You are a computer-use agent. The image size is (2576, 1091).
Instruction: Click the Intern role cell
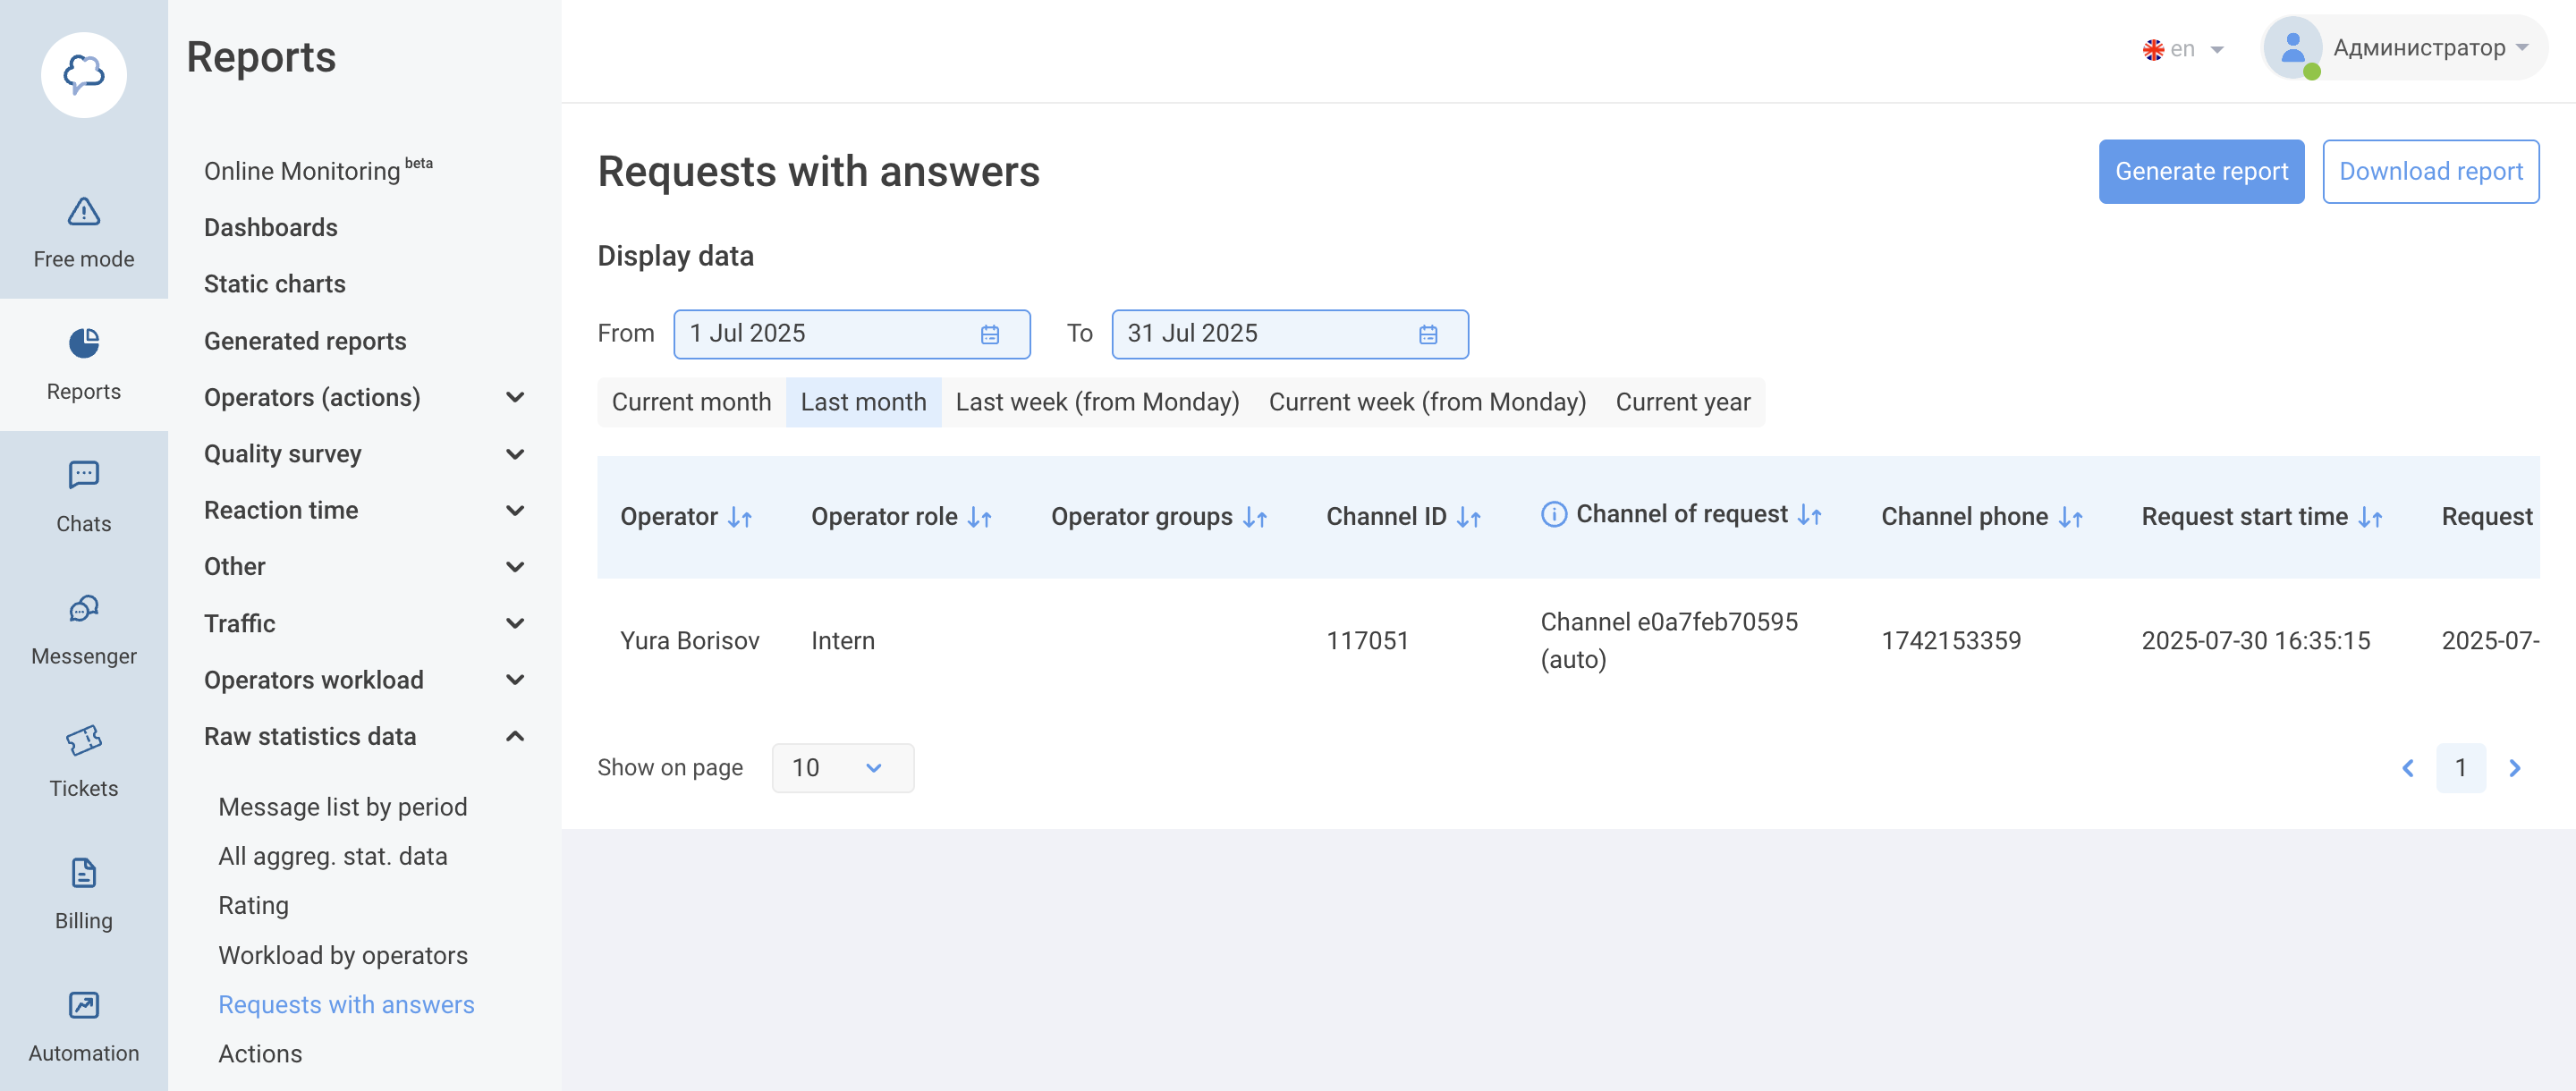pos(842,641)
